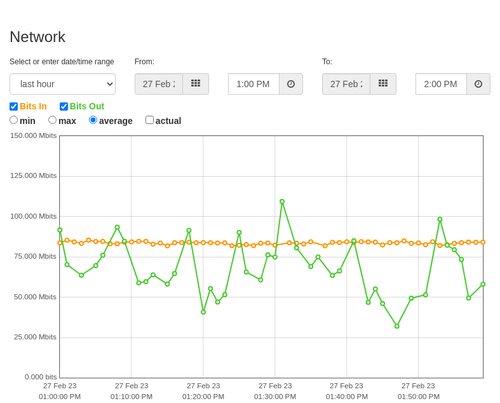Click the 01:30:00 PM time axis label
The width and height of the screenshot is (500, 403).
tap(275, 397)
